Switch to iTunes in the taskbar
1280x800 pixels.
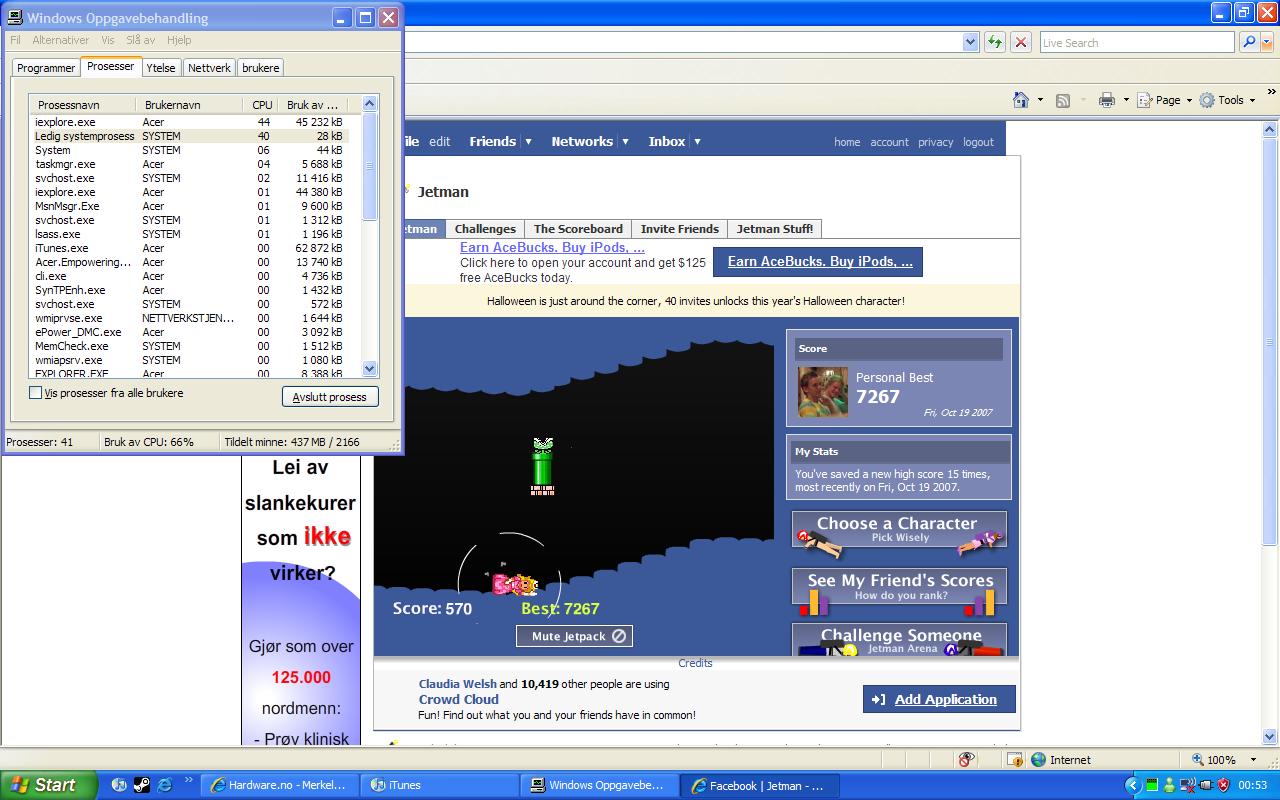pos(438,785)
